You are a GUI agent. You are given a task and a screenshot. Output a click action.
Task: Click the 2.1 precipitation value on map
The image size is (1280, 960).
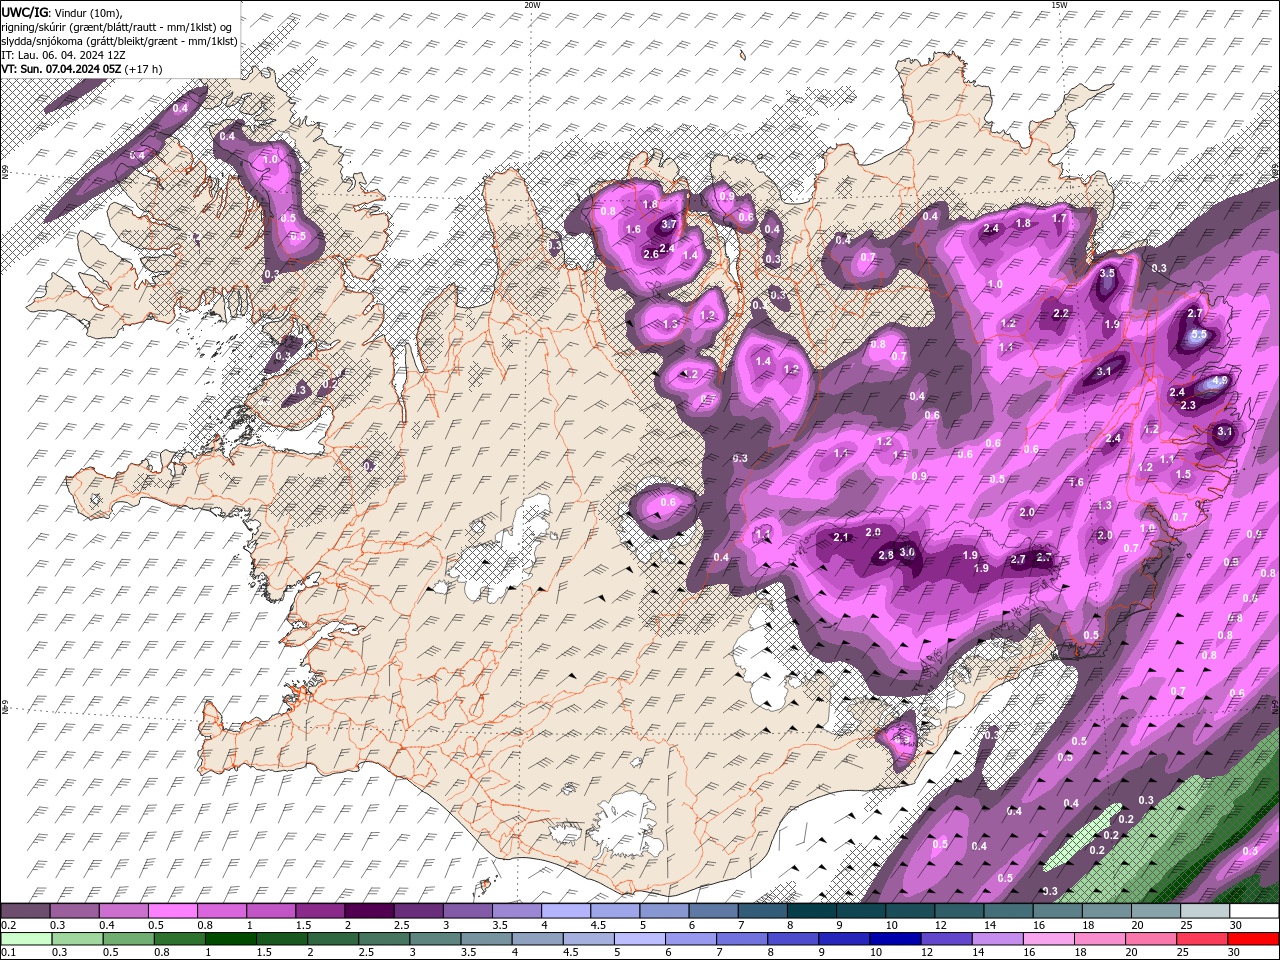[x=841, y=537]
